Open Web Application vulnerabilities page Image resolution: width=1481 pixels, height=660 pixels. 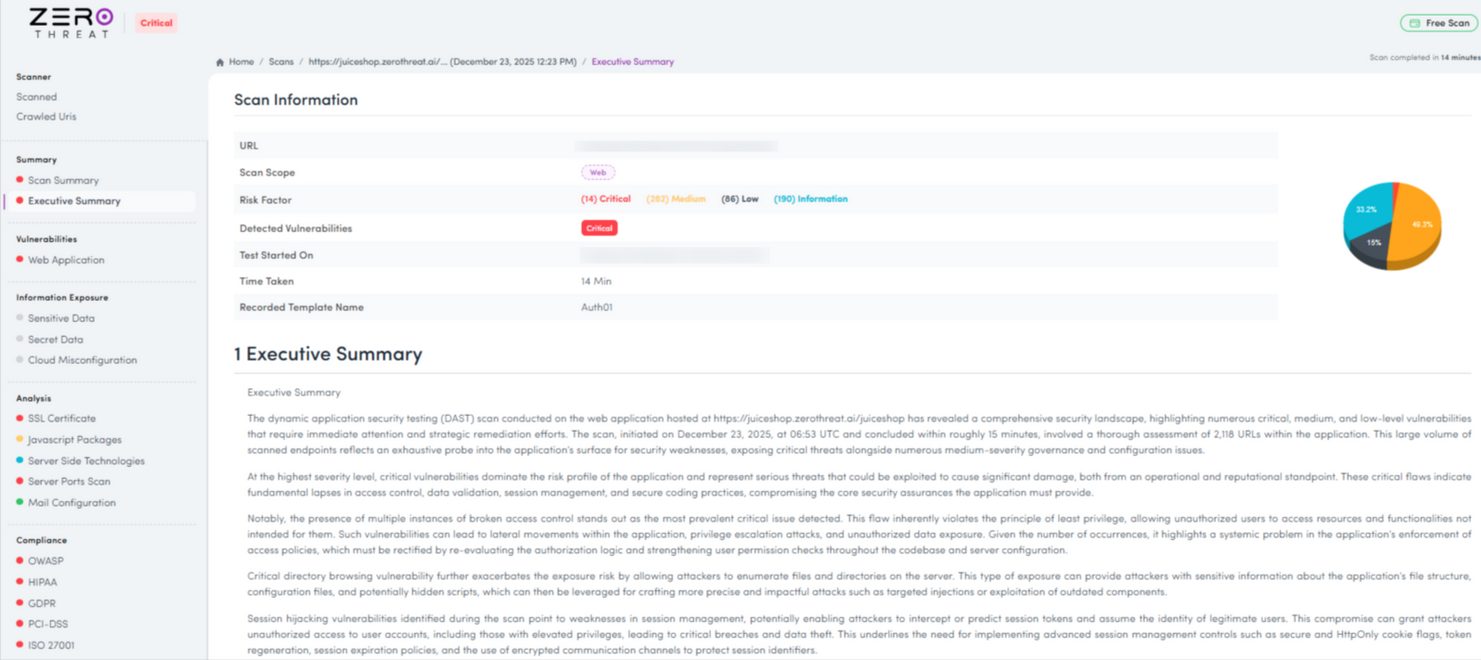point(66,260)
